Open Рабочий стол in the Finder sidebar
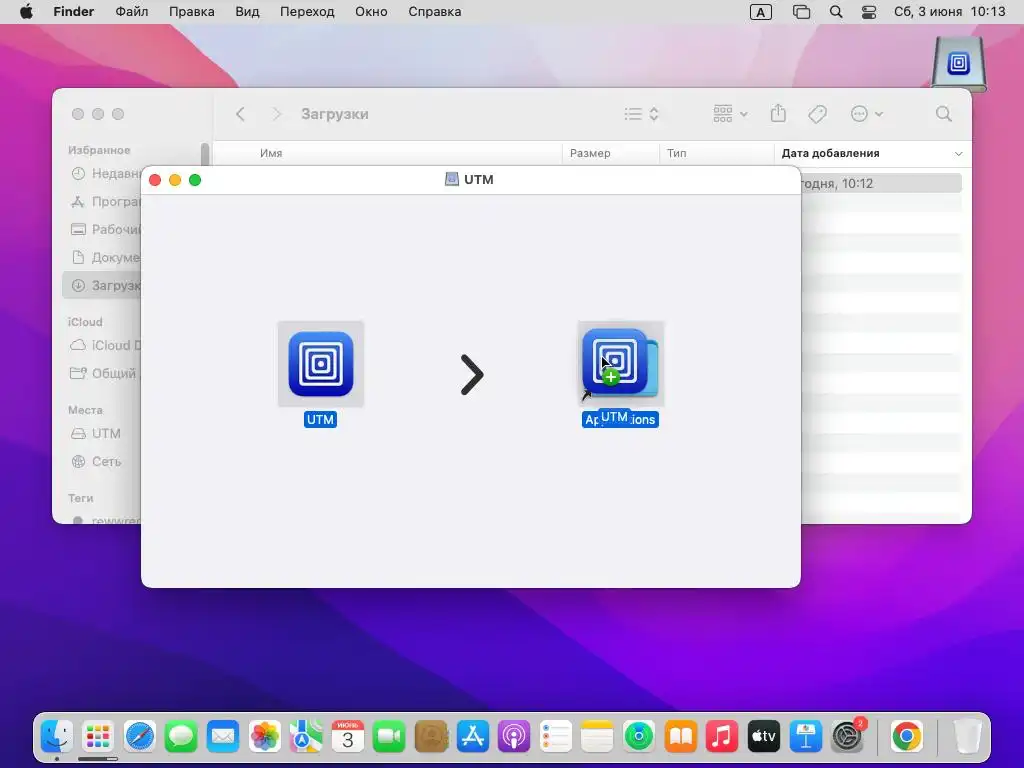 [104, 230]
